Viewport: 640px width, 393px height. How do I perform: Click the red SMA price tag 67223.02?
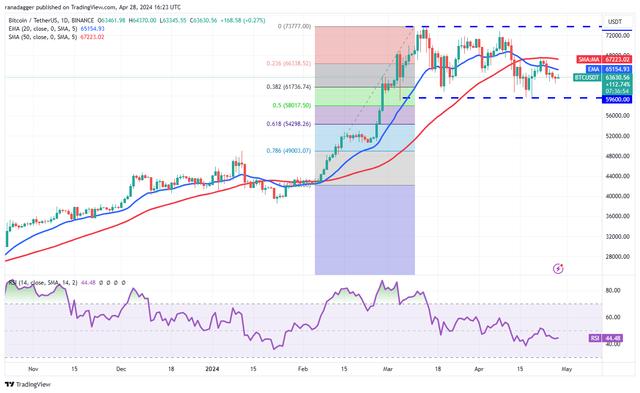tap(604, 60)
